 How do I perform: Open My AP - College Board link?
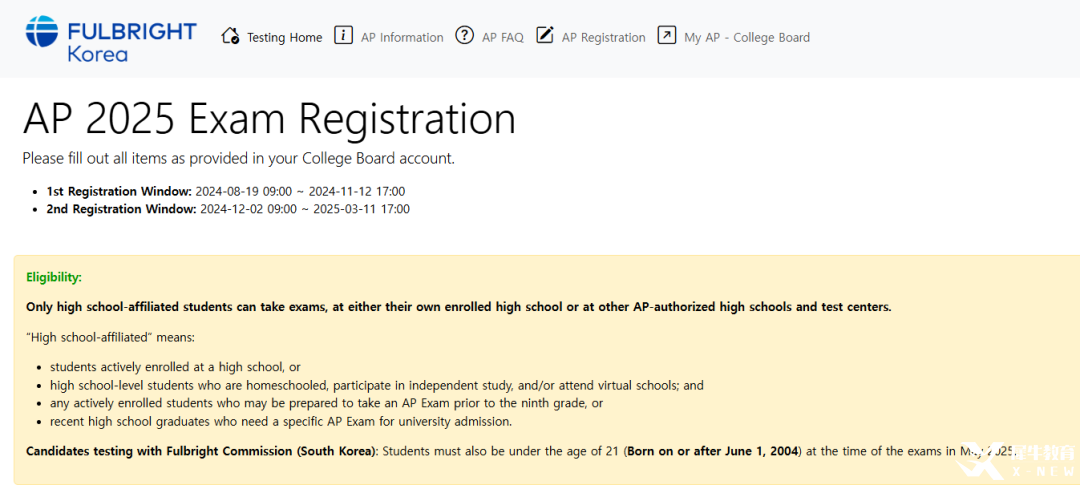[x=747, y=37]
